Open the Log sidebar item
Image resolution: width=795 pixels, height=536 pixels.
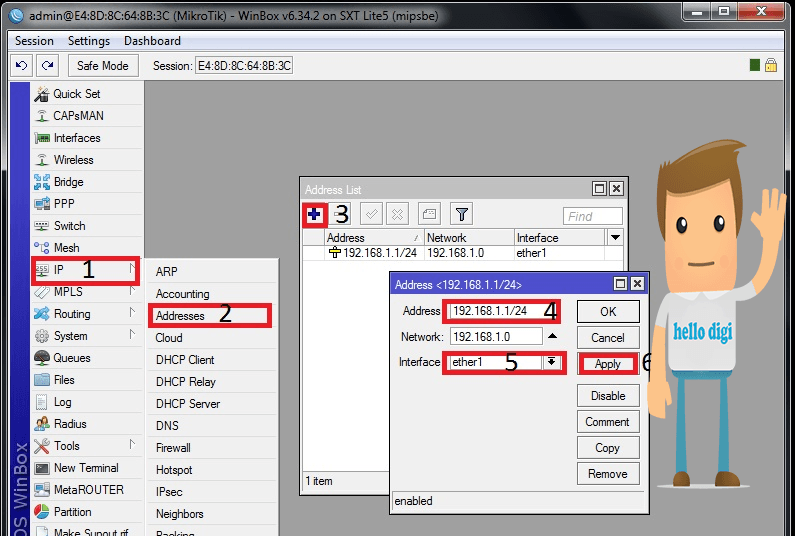point(87,402)
